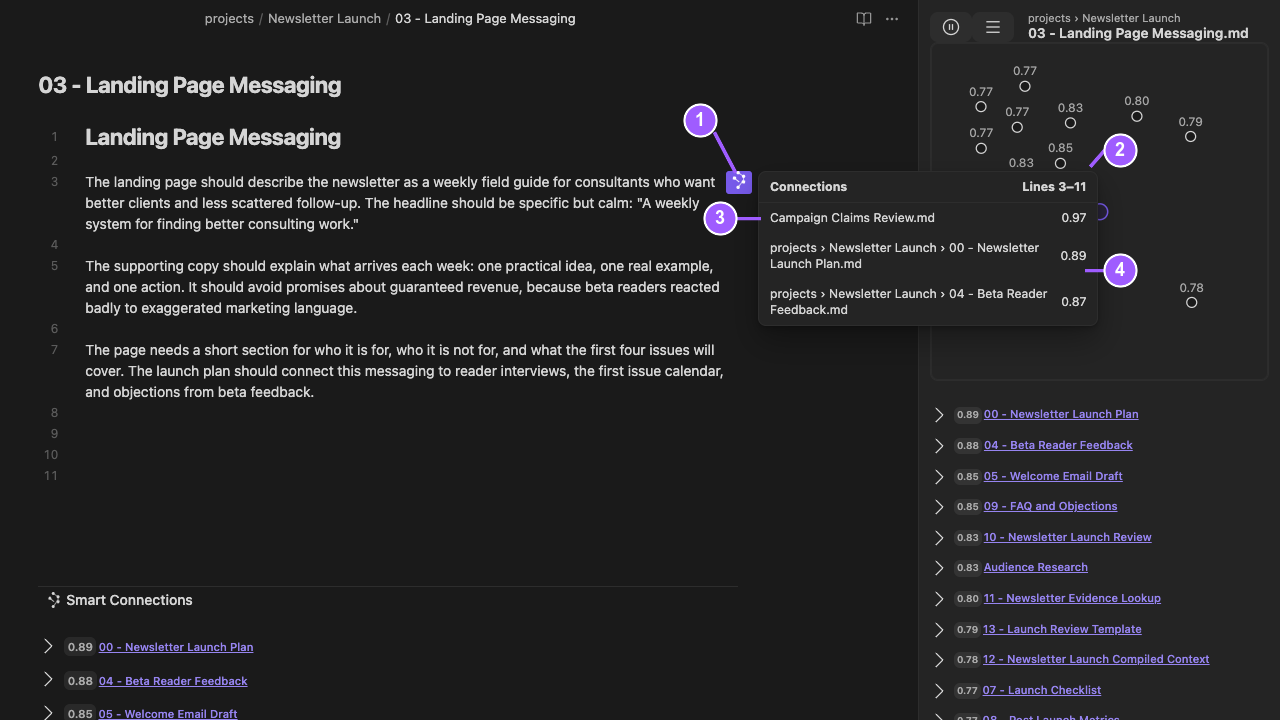Click the 03 - Landing Page Messaging breadcrumb title
The height and width of the screenshot is (720, 1280).
[485, 18]
